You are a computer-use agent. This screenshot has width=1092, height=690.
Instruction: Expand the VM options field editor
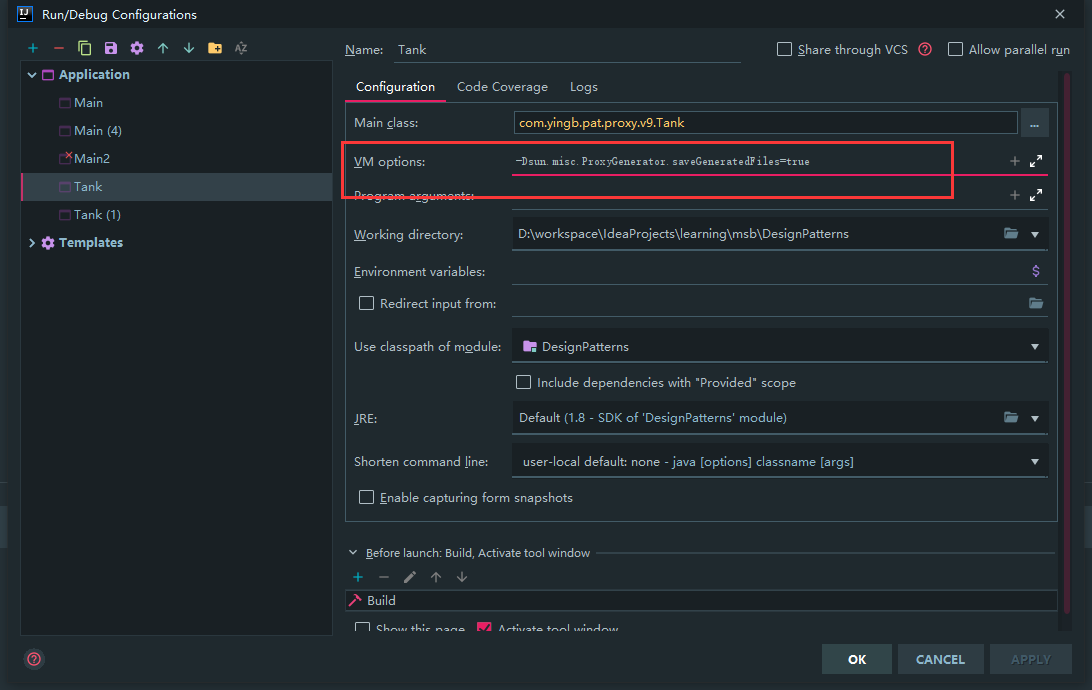(x=1036, y=161)
